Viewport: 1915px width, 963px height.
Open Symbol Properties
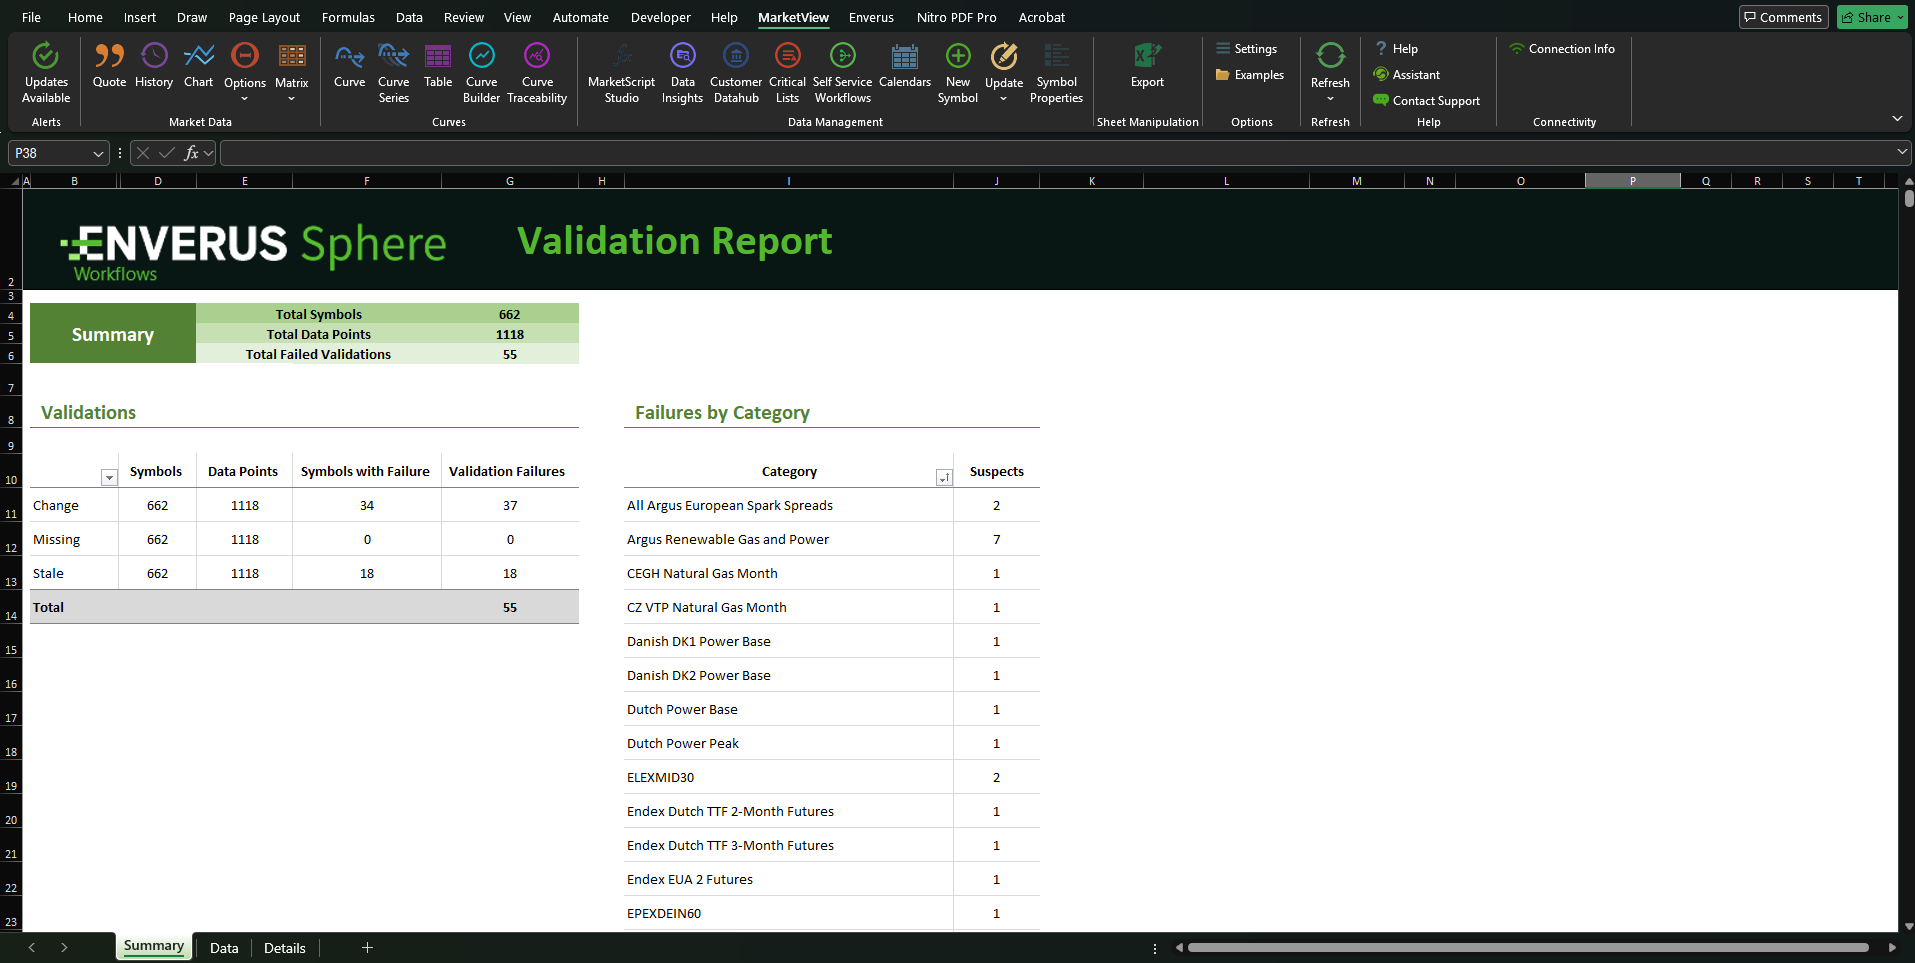pos(1056,72)
